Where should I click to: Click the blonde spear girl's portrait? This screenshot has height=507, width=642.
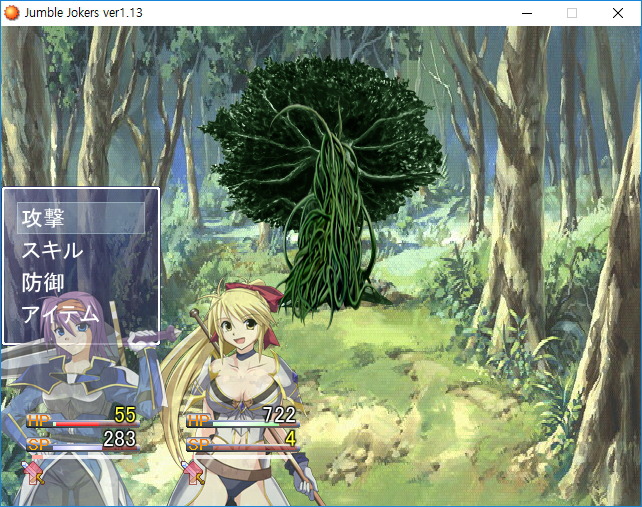point(242,393)
